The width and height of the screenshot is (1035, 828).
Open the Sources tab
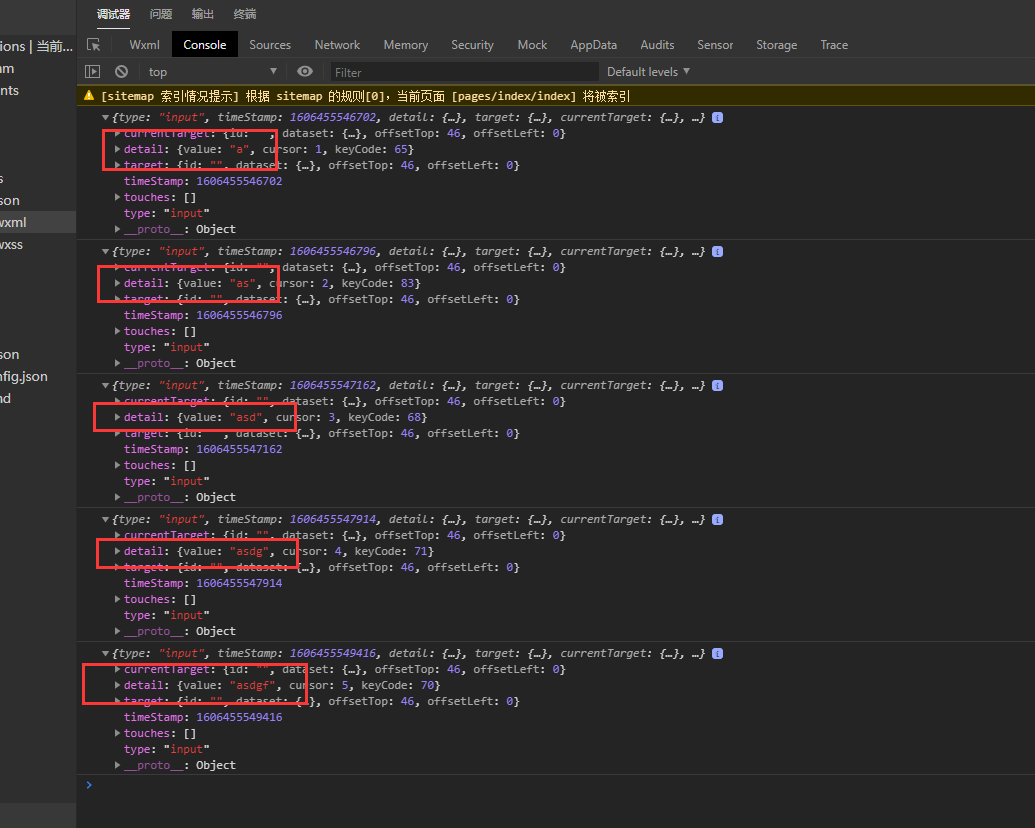pyautogui.click(x=270, y=45)
